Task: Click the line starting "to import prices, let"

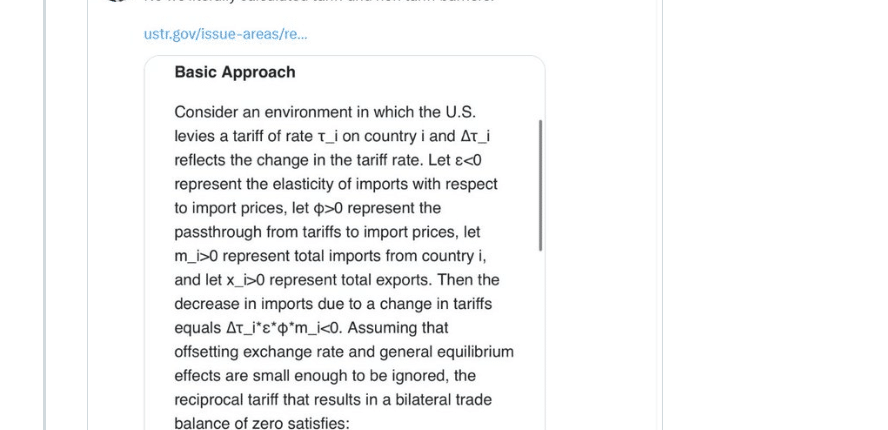Action: pos(307,208)
